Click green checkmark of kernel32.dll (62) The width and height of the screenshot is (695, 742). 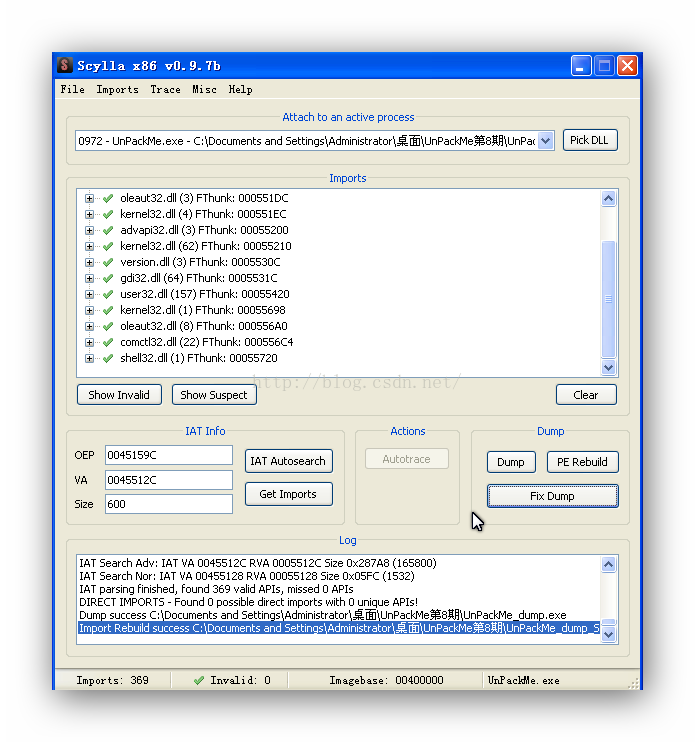coord(108,246)
